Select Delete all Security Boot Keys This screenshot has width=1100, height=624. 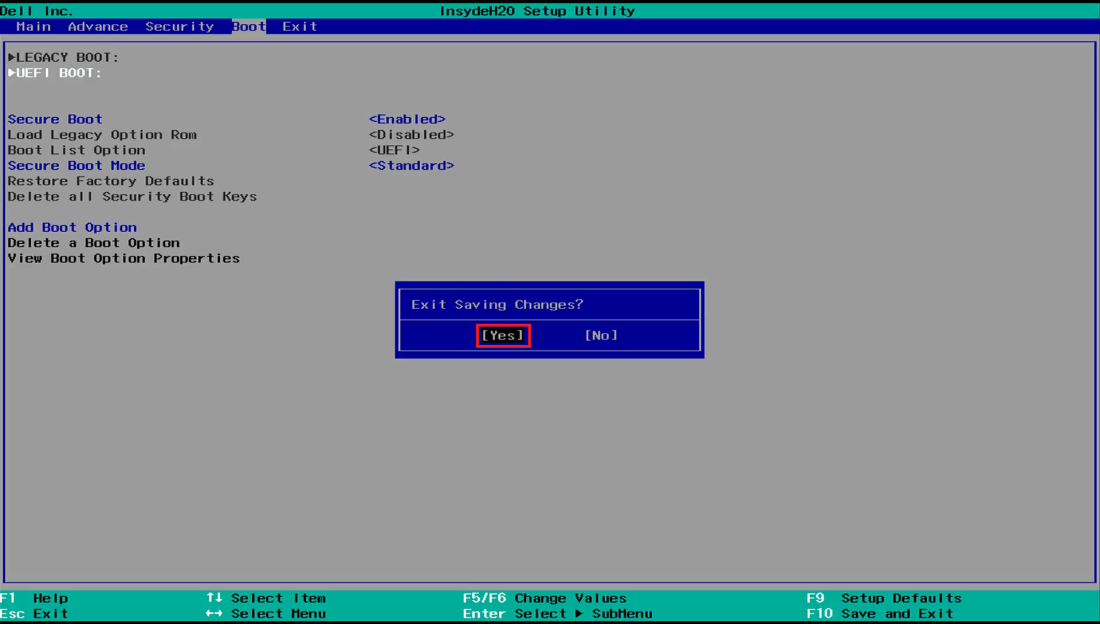pyautogui.click(x=132, y=197)
